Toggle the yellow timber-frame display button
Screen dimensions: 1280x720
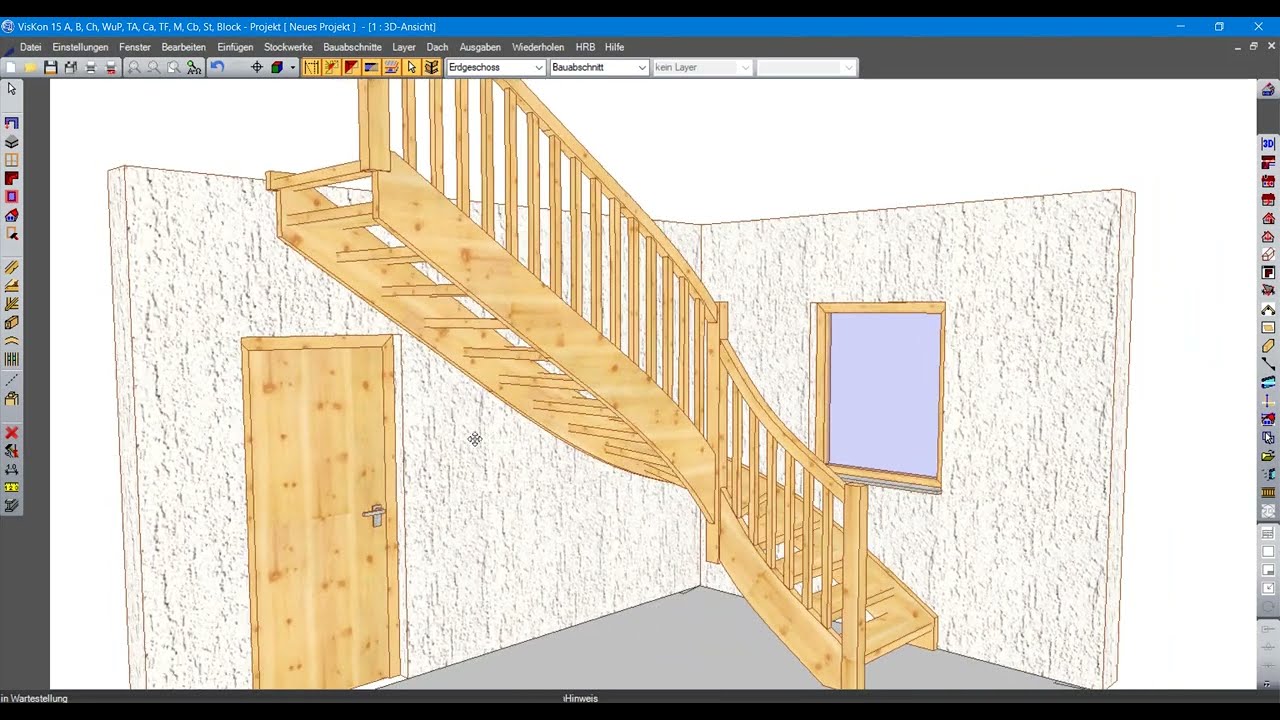431,67
